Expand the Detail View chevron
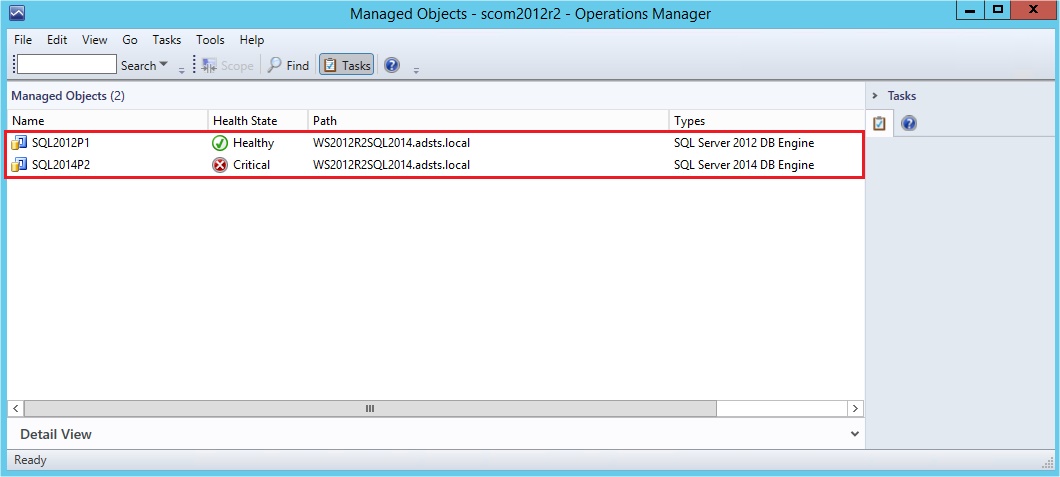Image resolution: width=1060 pixels, height=477 pixels. click(855, 434)
